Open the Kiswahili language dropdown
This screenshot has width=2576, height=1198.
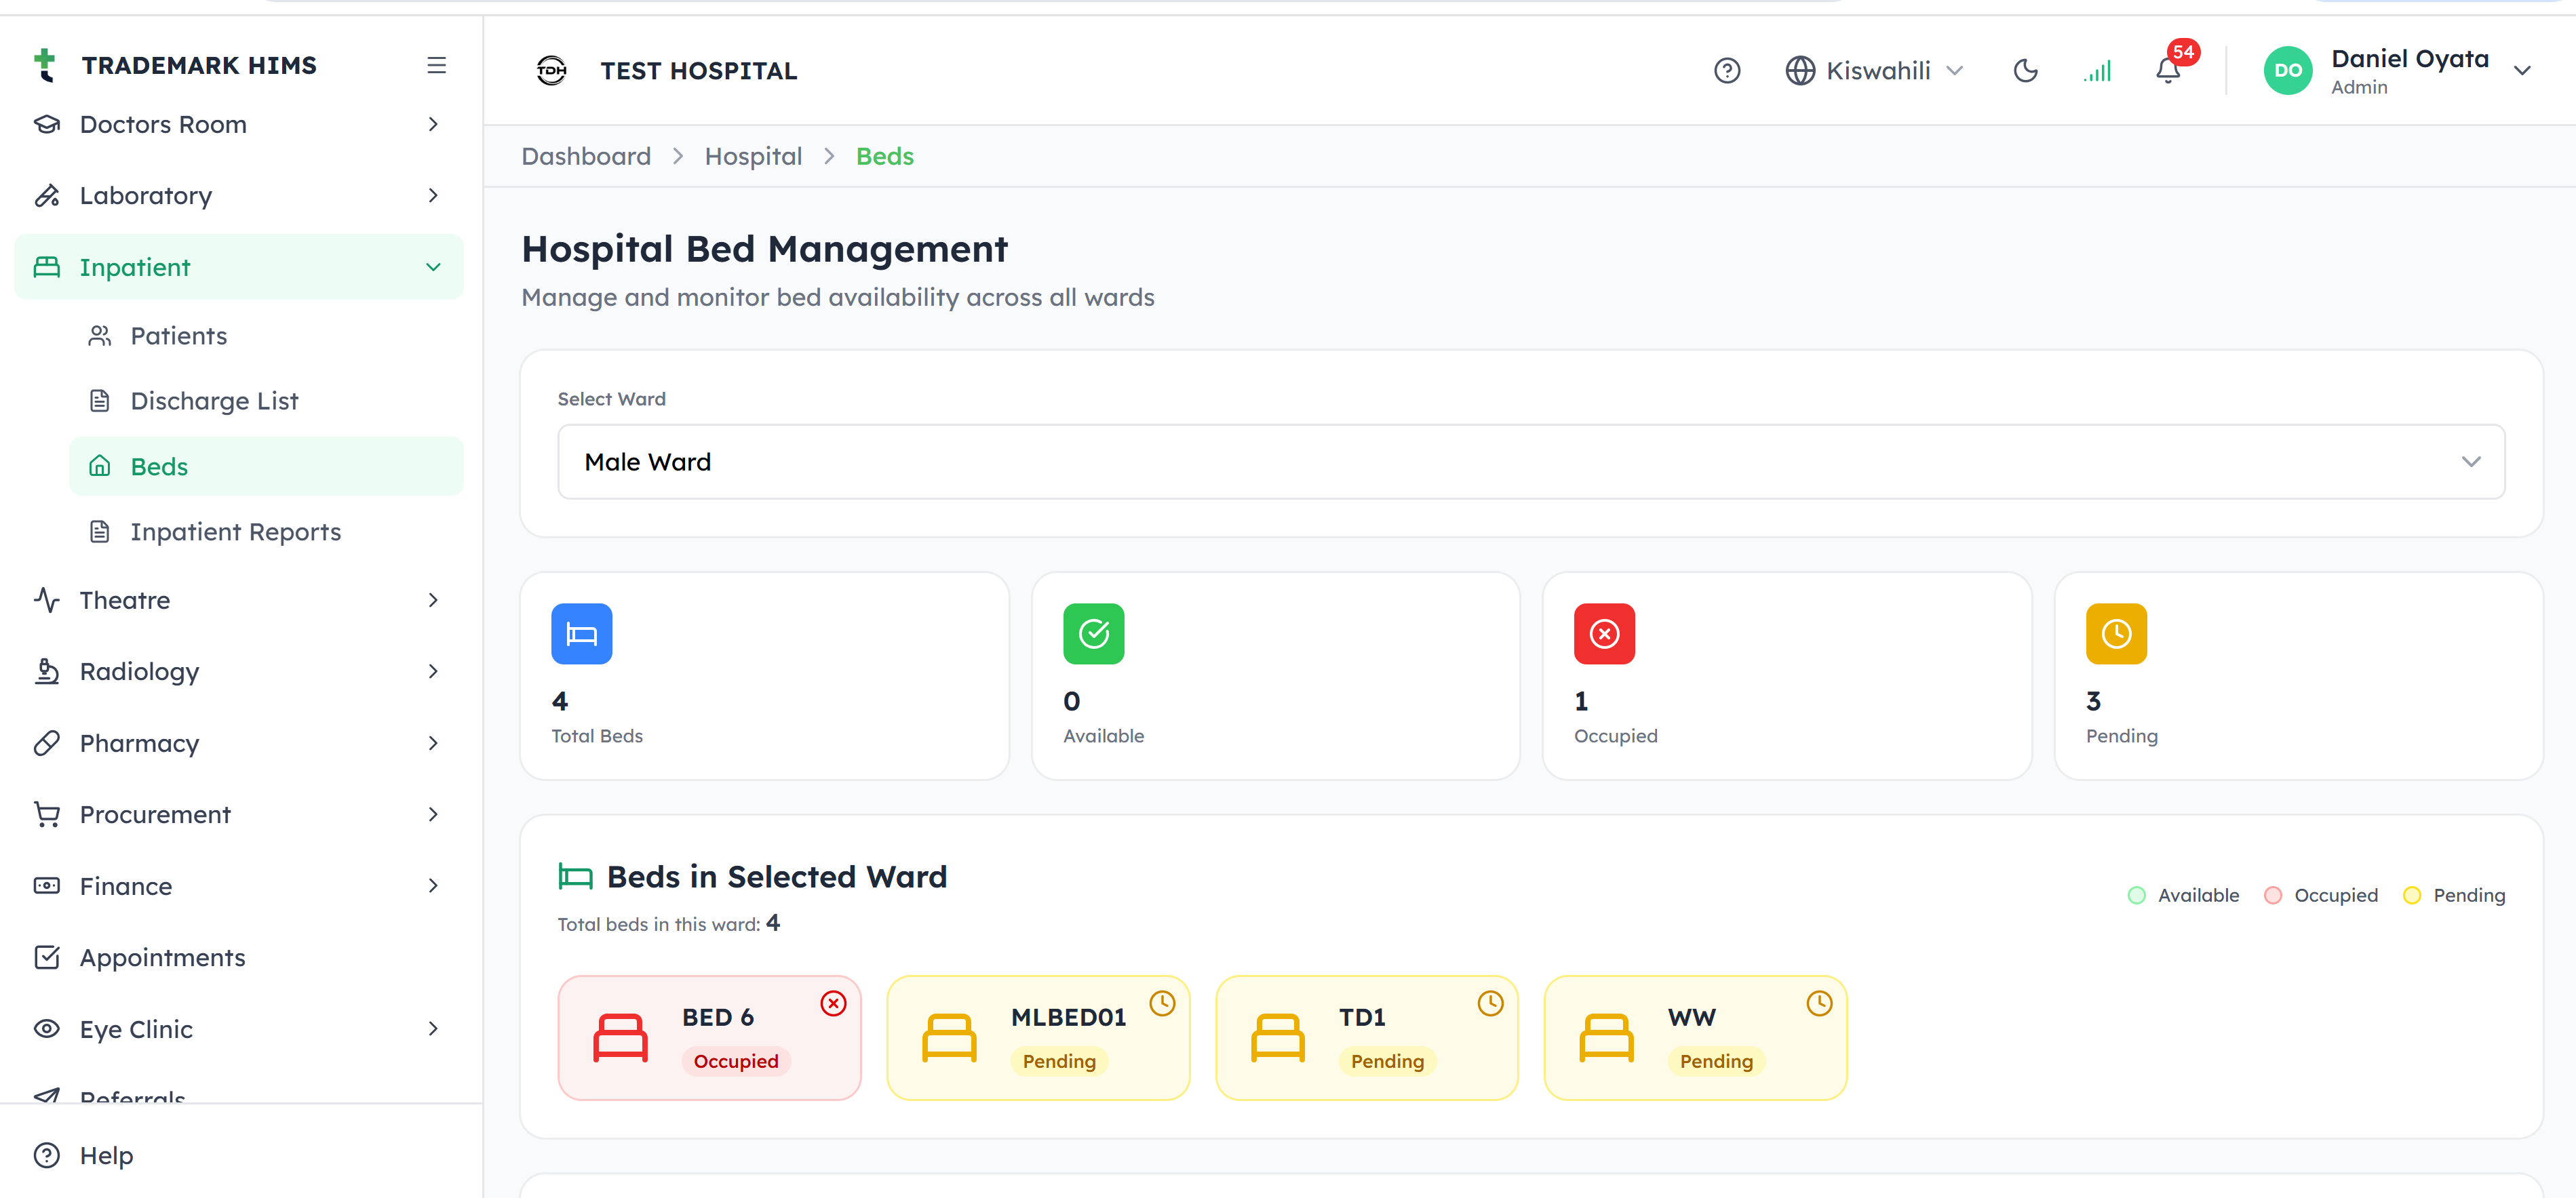(x=1875, y=71)
